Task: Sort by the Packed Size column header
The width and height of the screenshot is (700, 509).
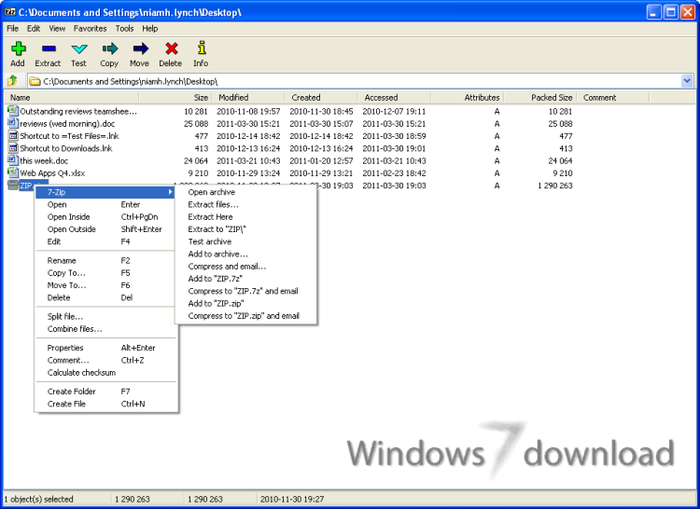Action: [540, 97]
